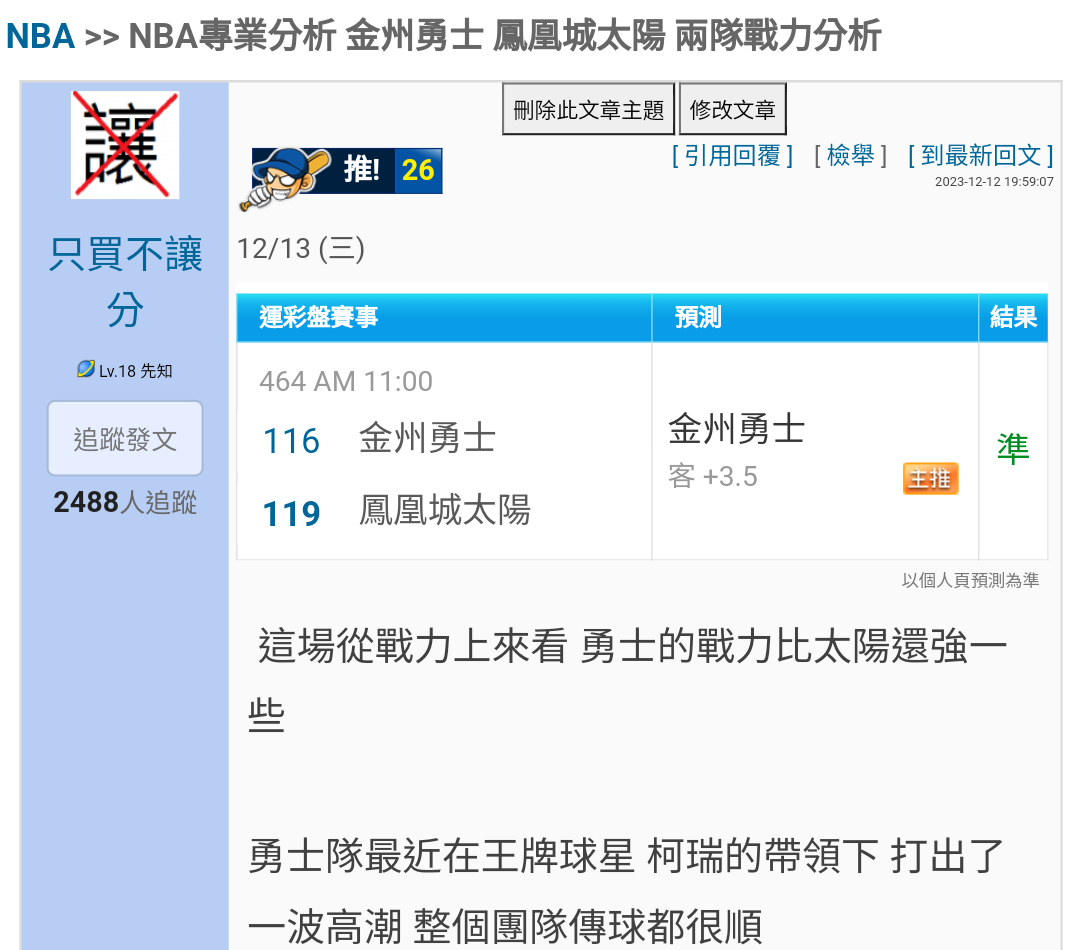The width and height of the screenshot is (1080, 950).
Task: Click the green 準 result mark
Action: click(x=1013, y=448)
